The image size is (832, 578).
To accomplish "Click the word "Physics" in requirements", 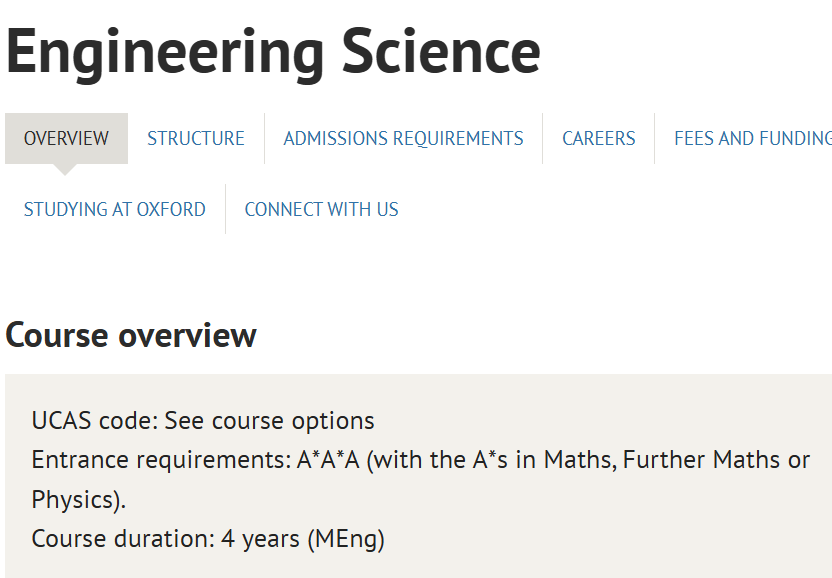I will [76, 499].
